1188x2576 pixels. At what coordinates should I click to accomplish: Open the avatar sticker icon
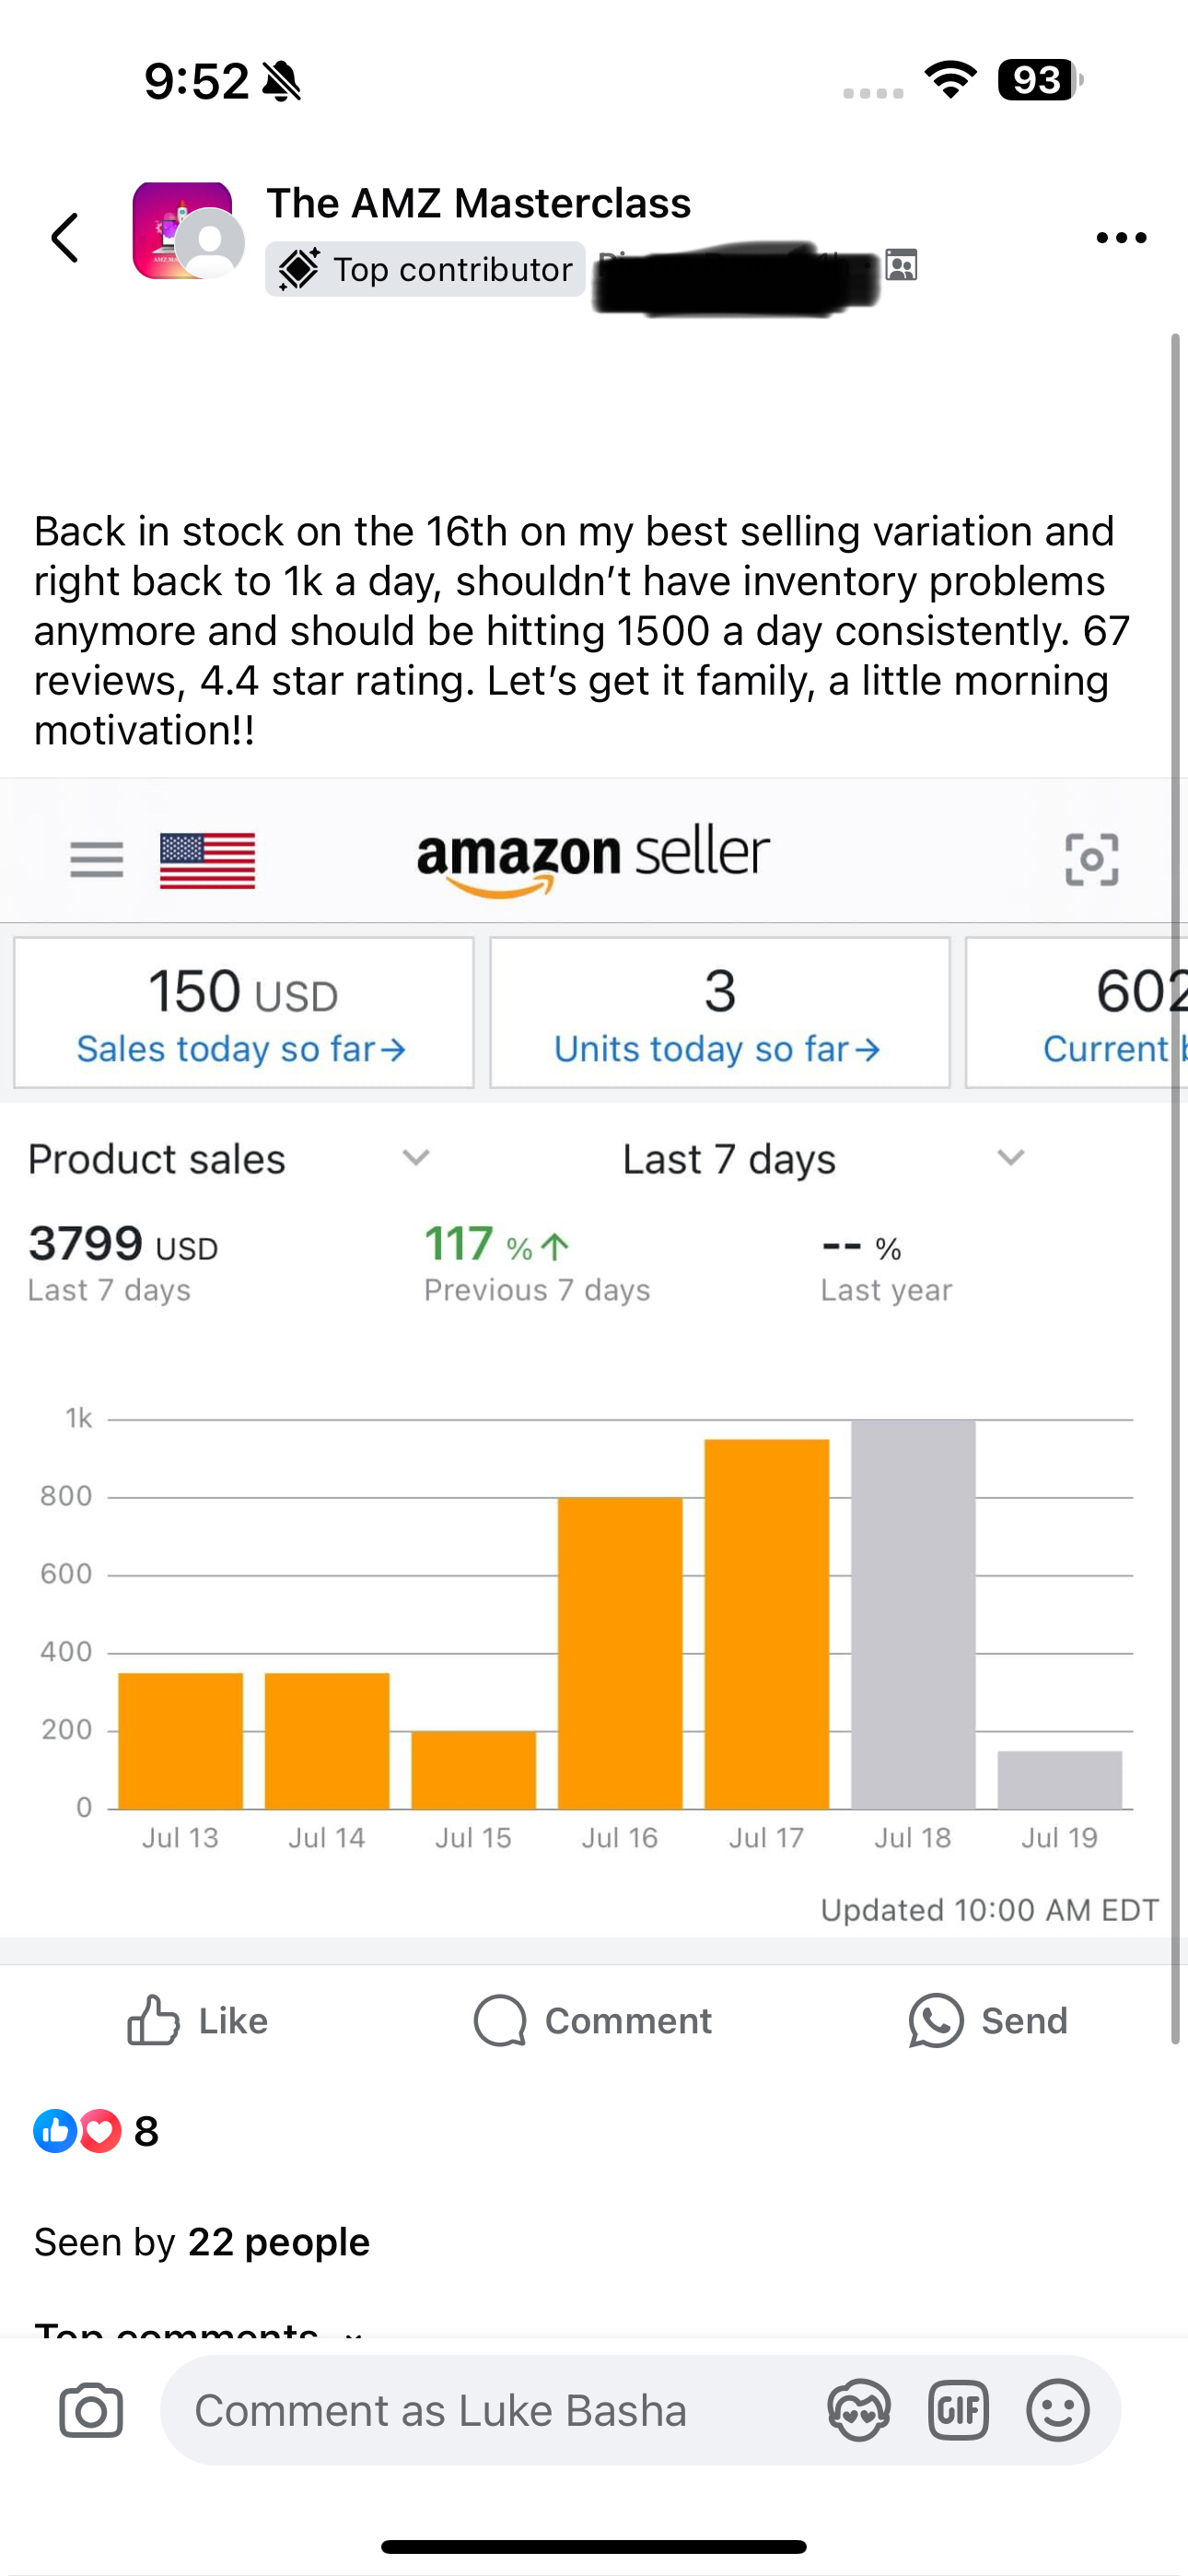point(859,2410)
